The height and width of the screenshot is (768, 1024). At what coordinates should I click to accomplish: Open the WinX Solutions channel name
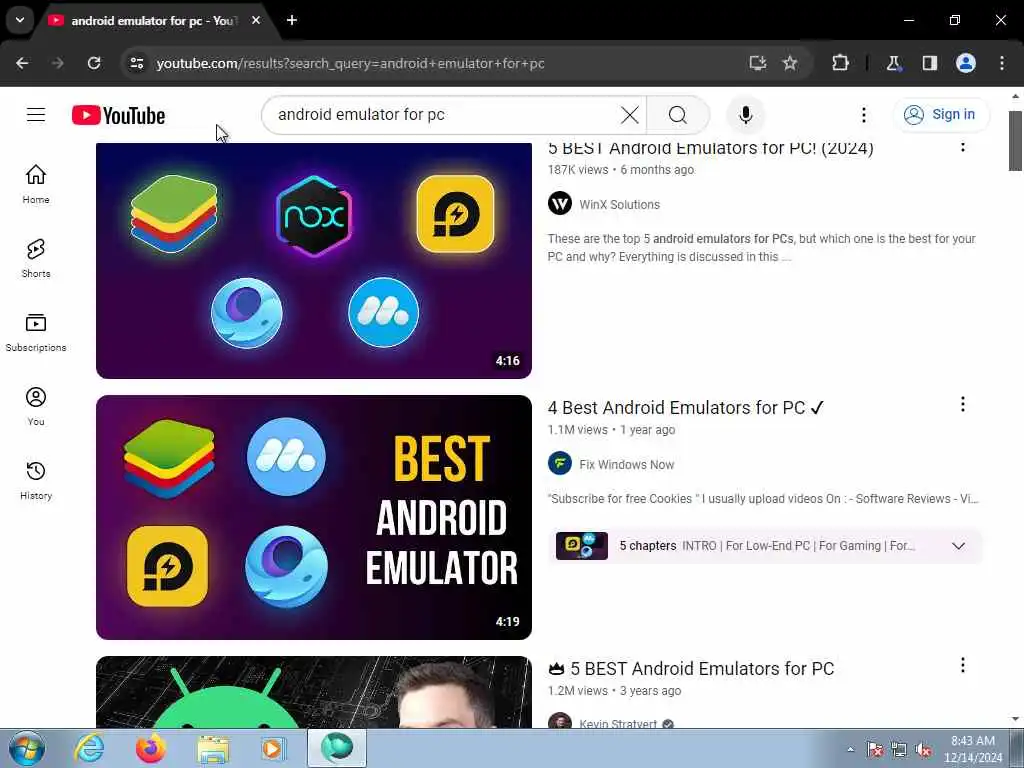[619, 204]
